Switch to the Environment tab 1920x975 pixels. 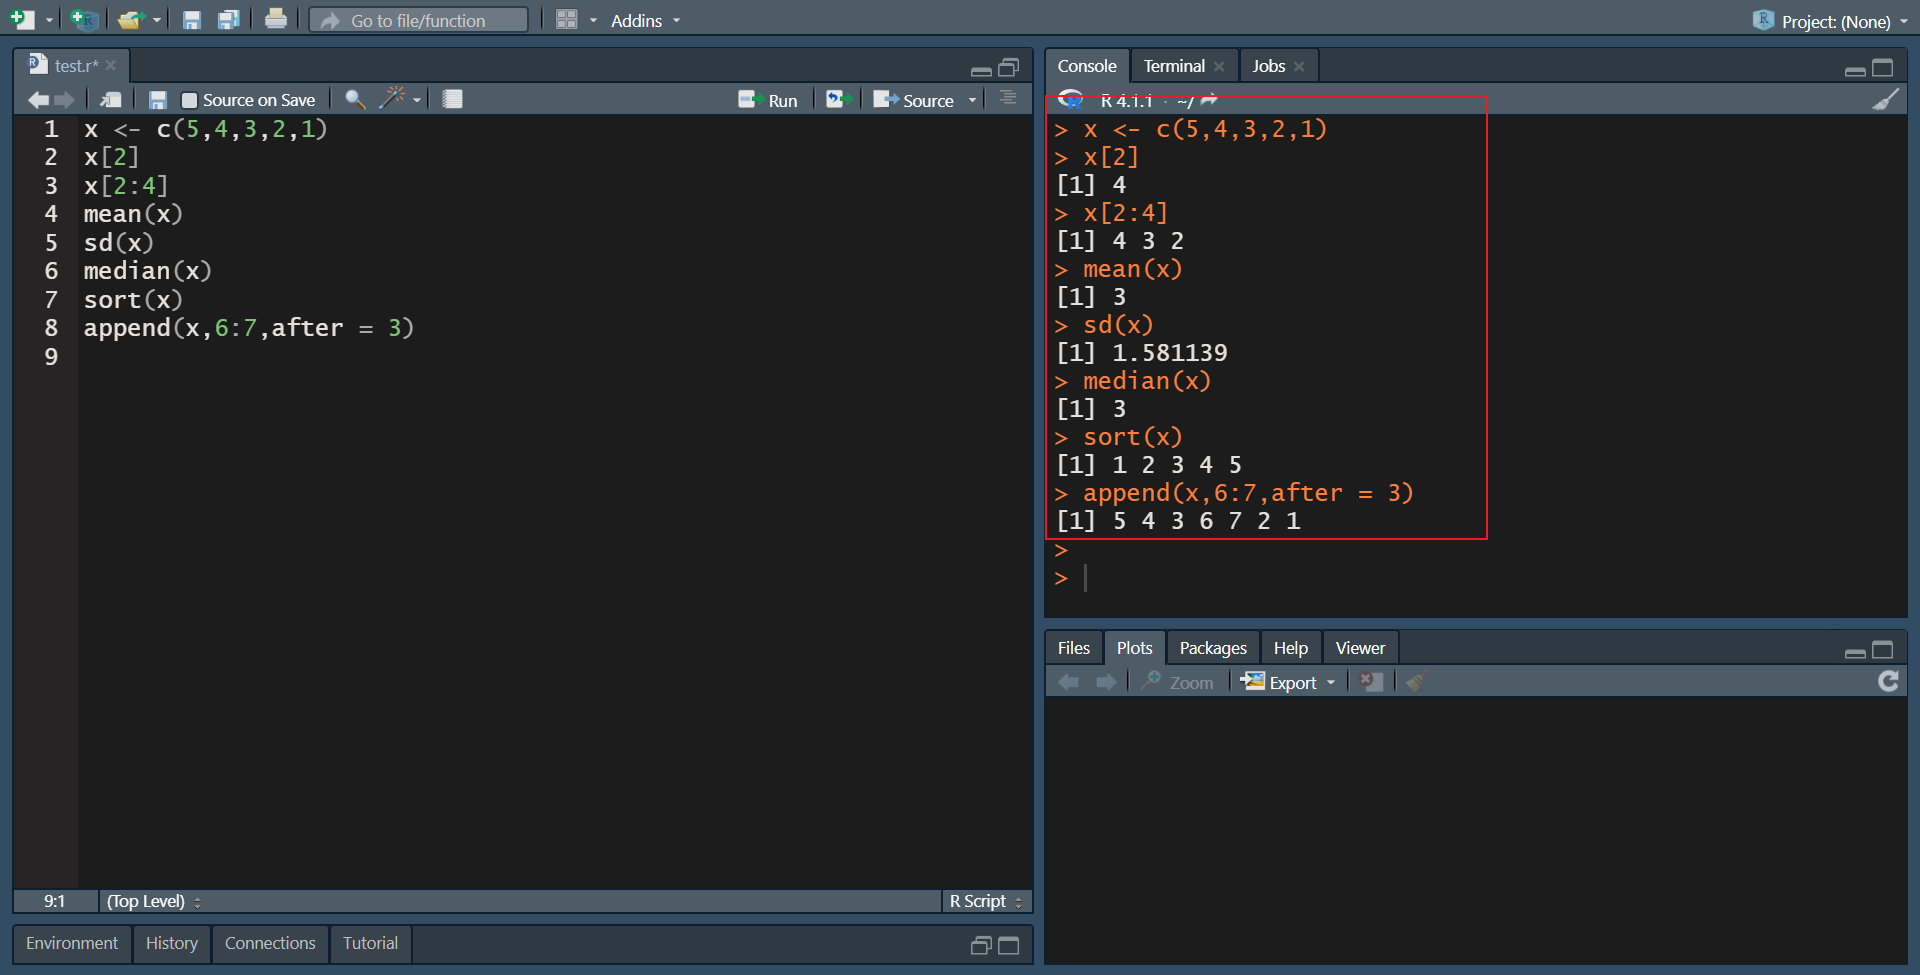click(72, 943)
